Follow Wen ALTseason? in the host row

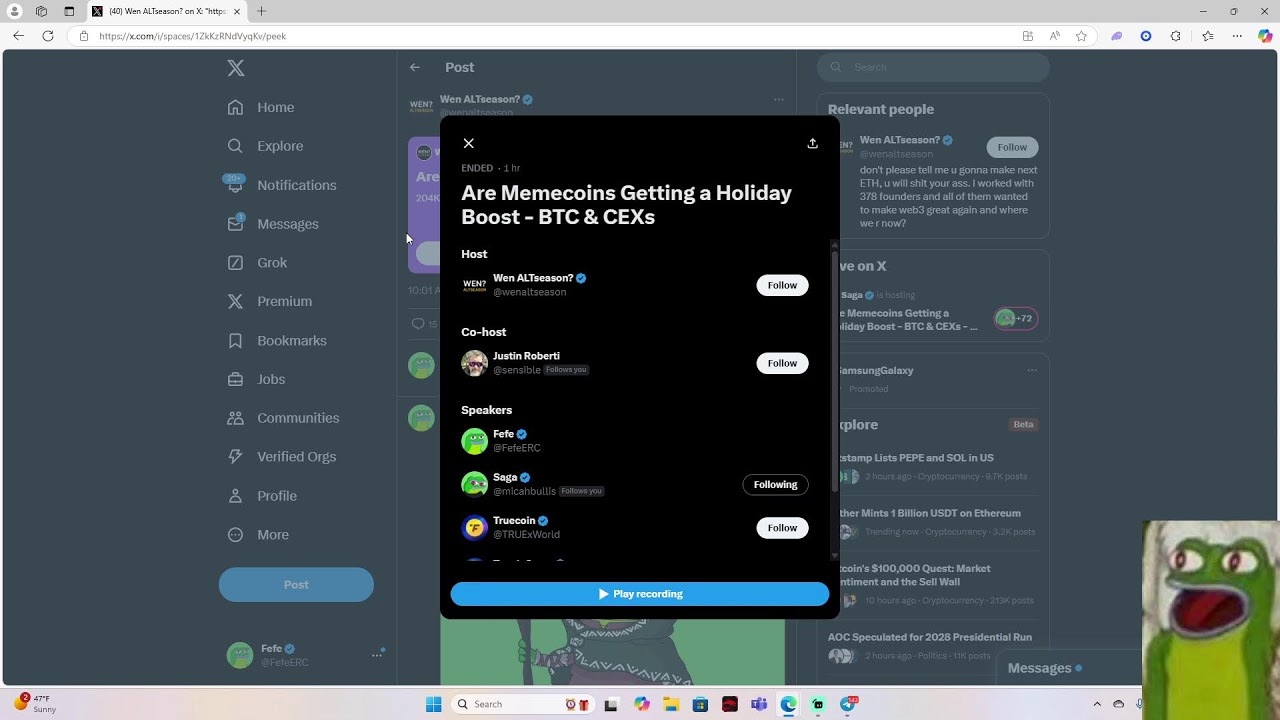782,285
